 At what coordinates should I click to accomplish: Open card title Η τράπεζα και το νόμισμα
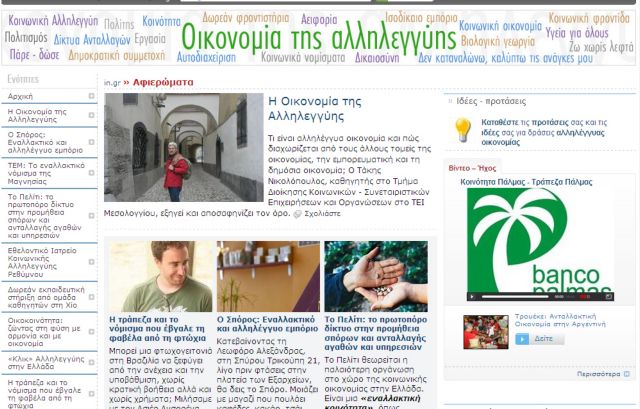(158, 329)
